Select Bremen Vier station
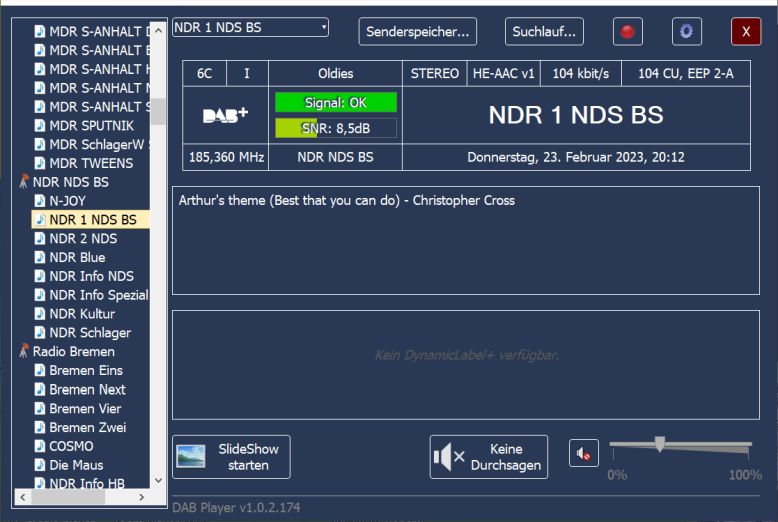The width and height of the screenshot is (778, 522). click(85, 408)
